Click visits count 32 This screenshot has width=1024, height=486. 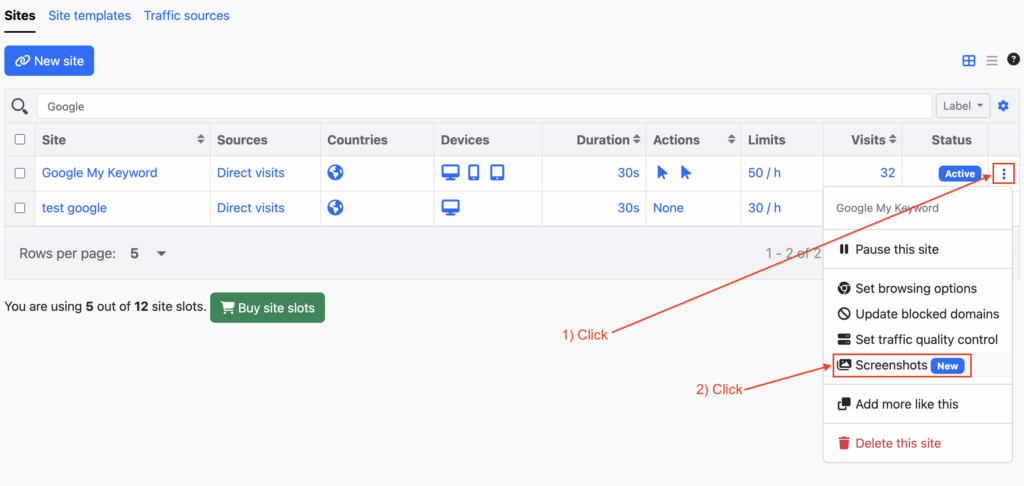point(888,173)
